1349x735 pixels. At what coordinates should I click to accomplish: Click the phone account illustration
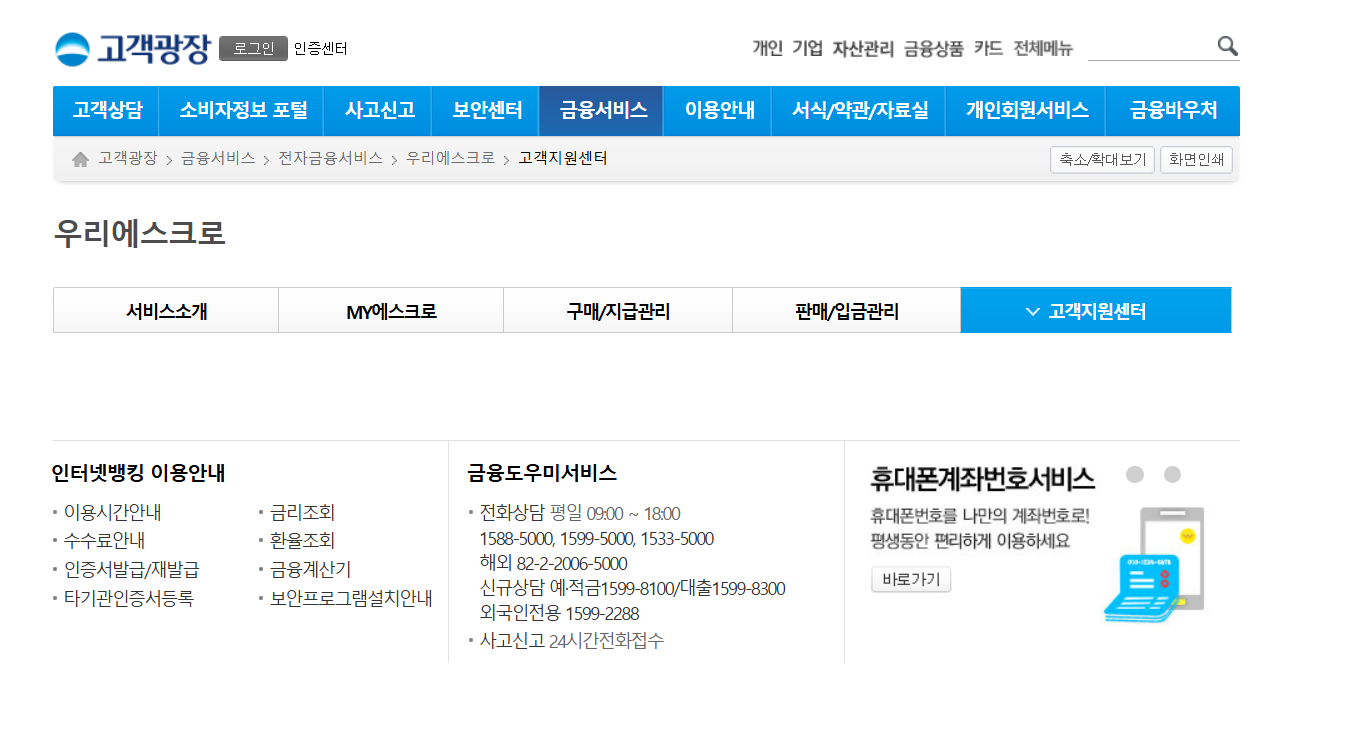click(1155, 565)
